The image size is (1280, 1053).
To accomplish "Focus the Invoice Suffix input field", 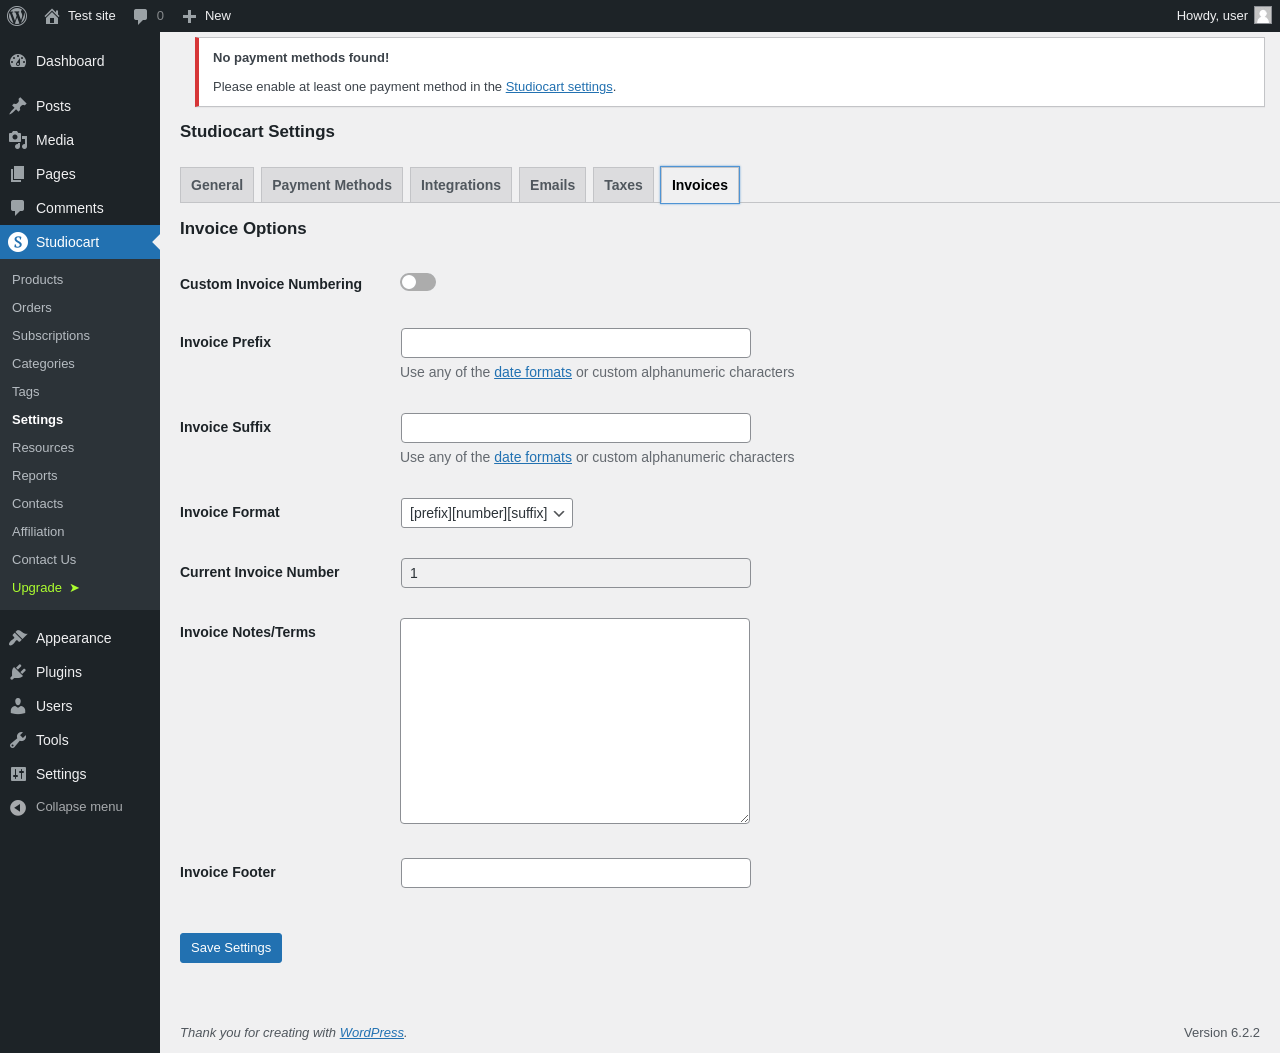I will pyautogui.click(x=576, y=428).
